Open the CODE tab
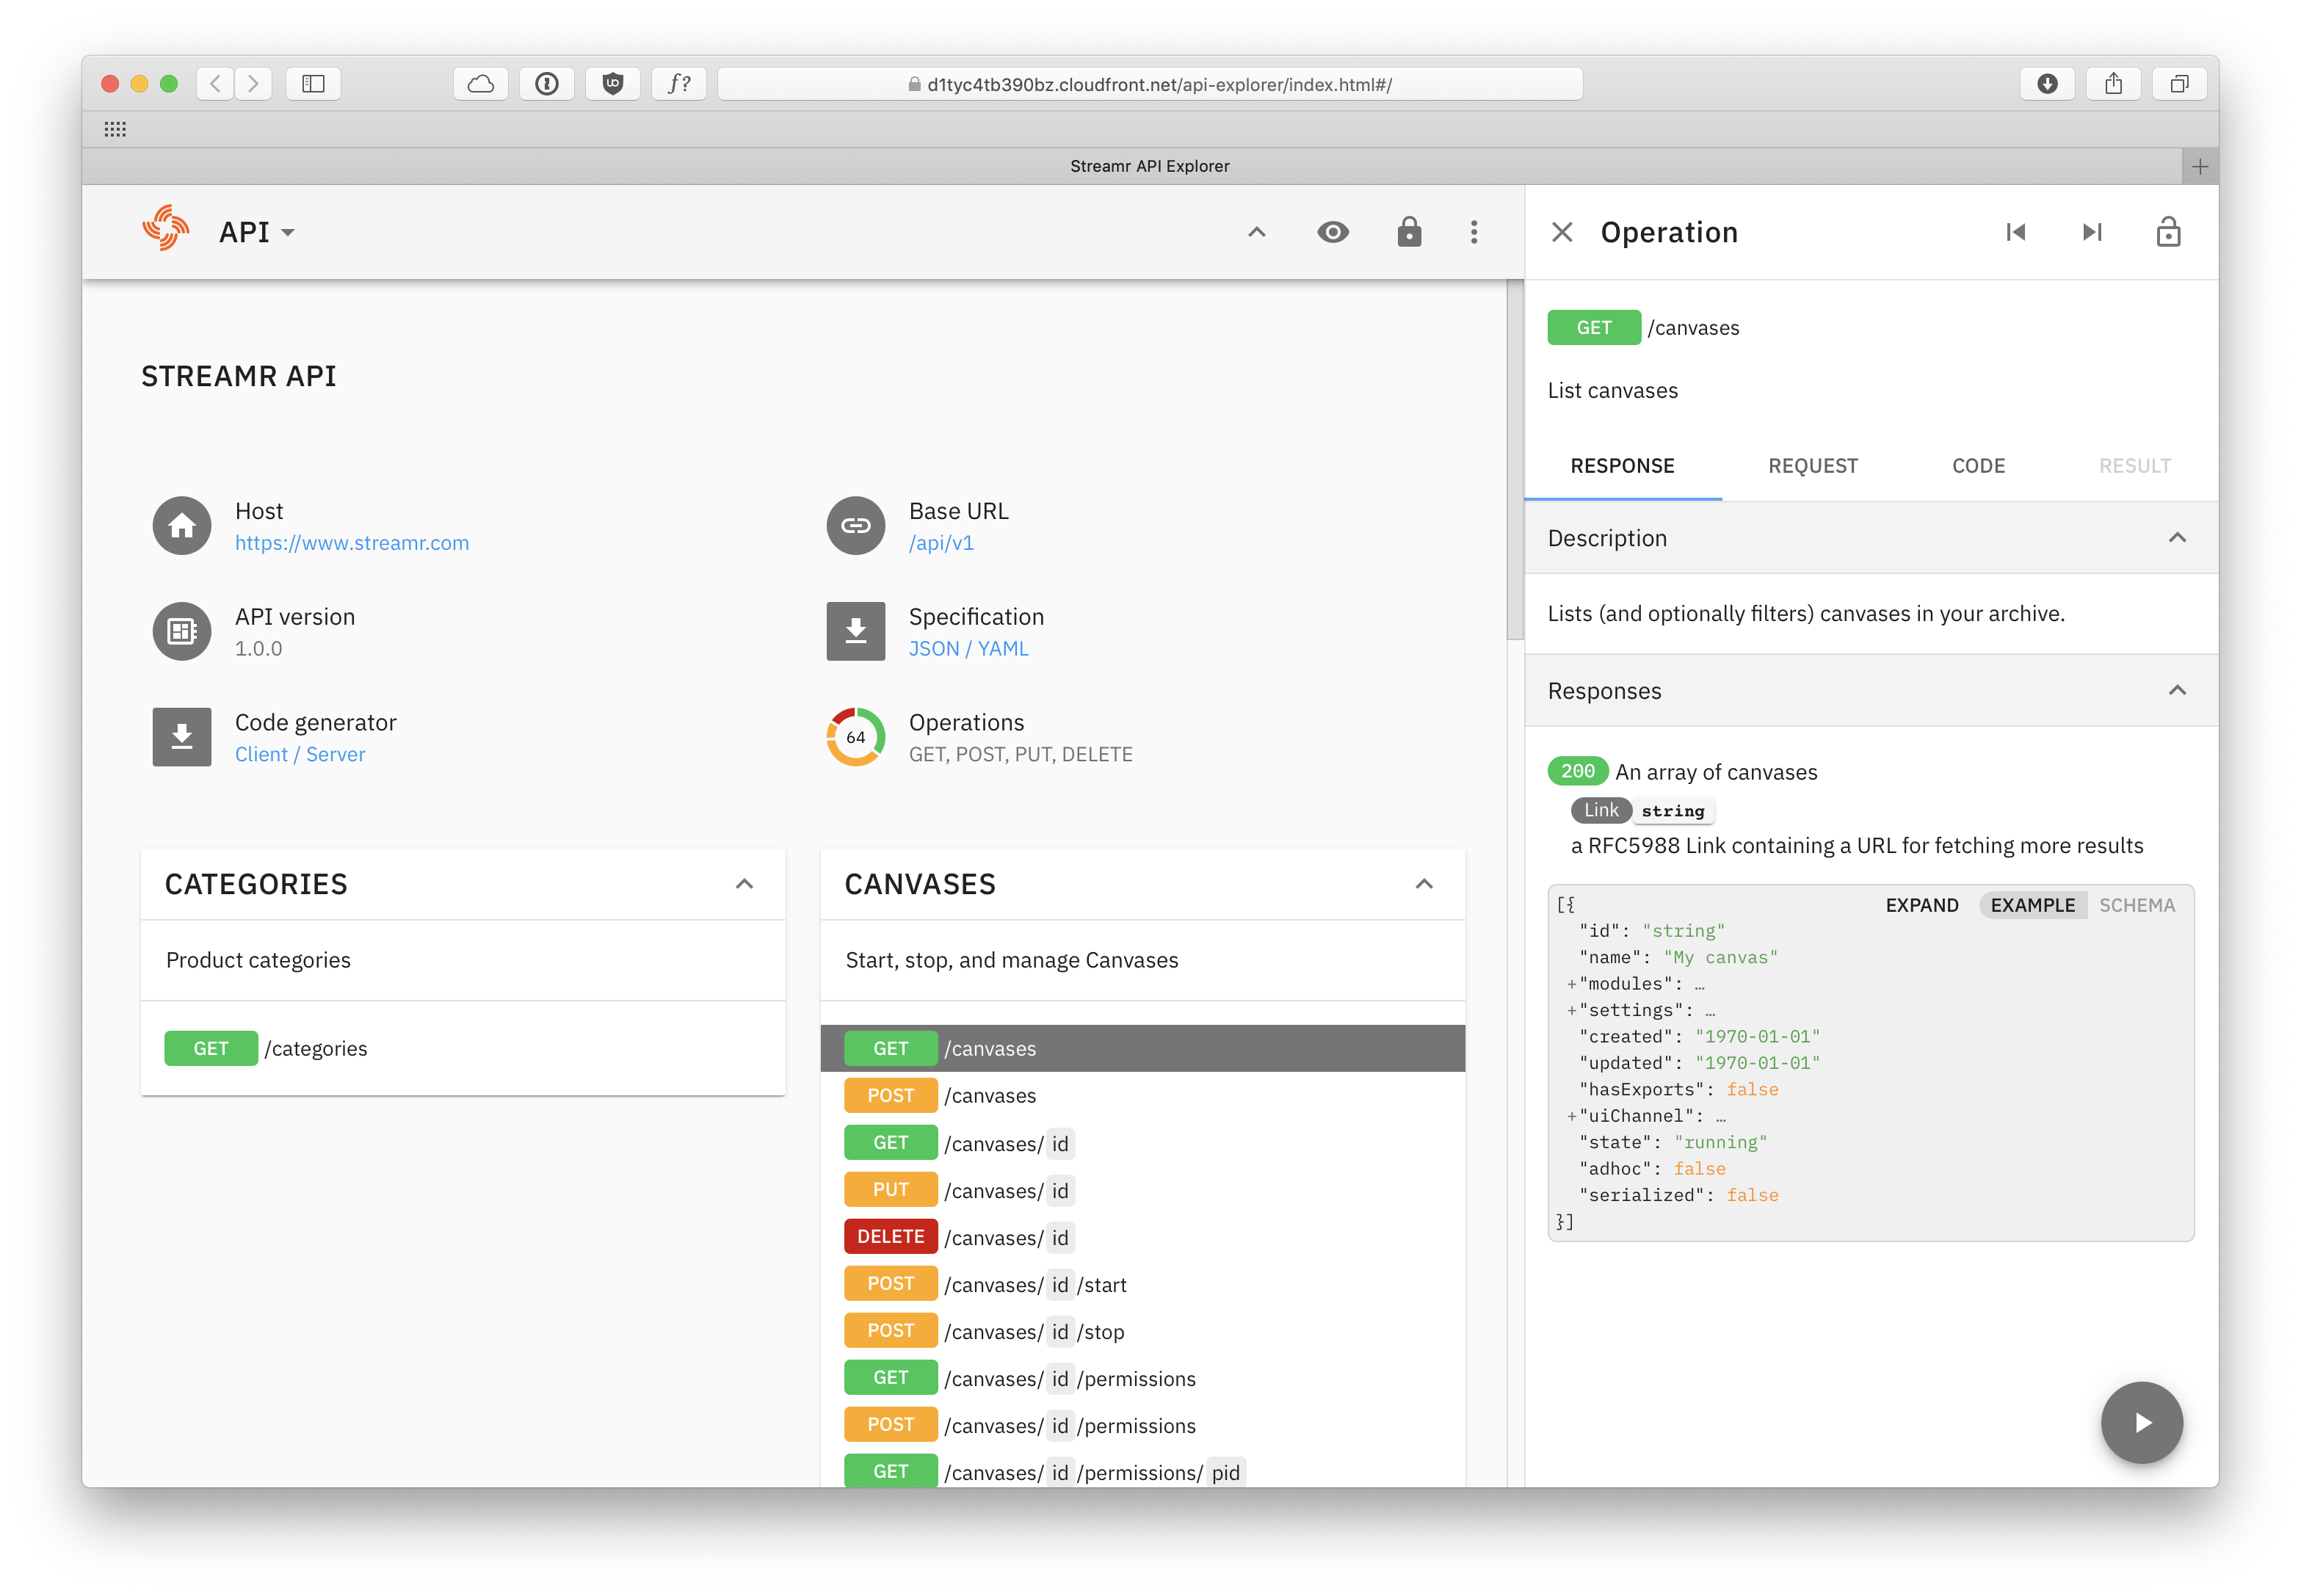This screenshot has width=2301, height=1596. [x=1977, y=466]
